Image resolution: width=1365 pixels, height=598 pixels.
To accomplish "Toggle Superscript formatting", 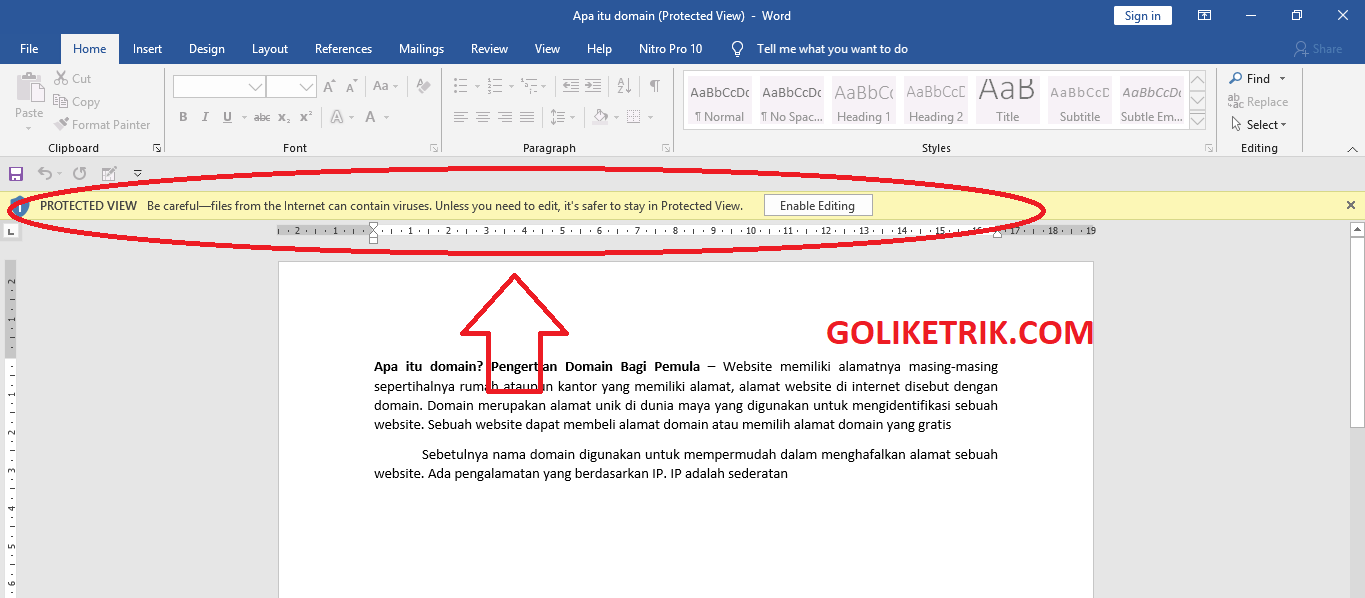I will 306,117.
